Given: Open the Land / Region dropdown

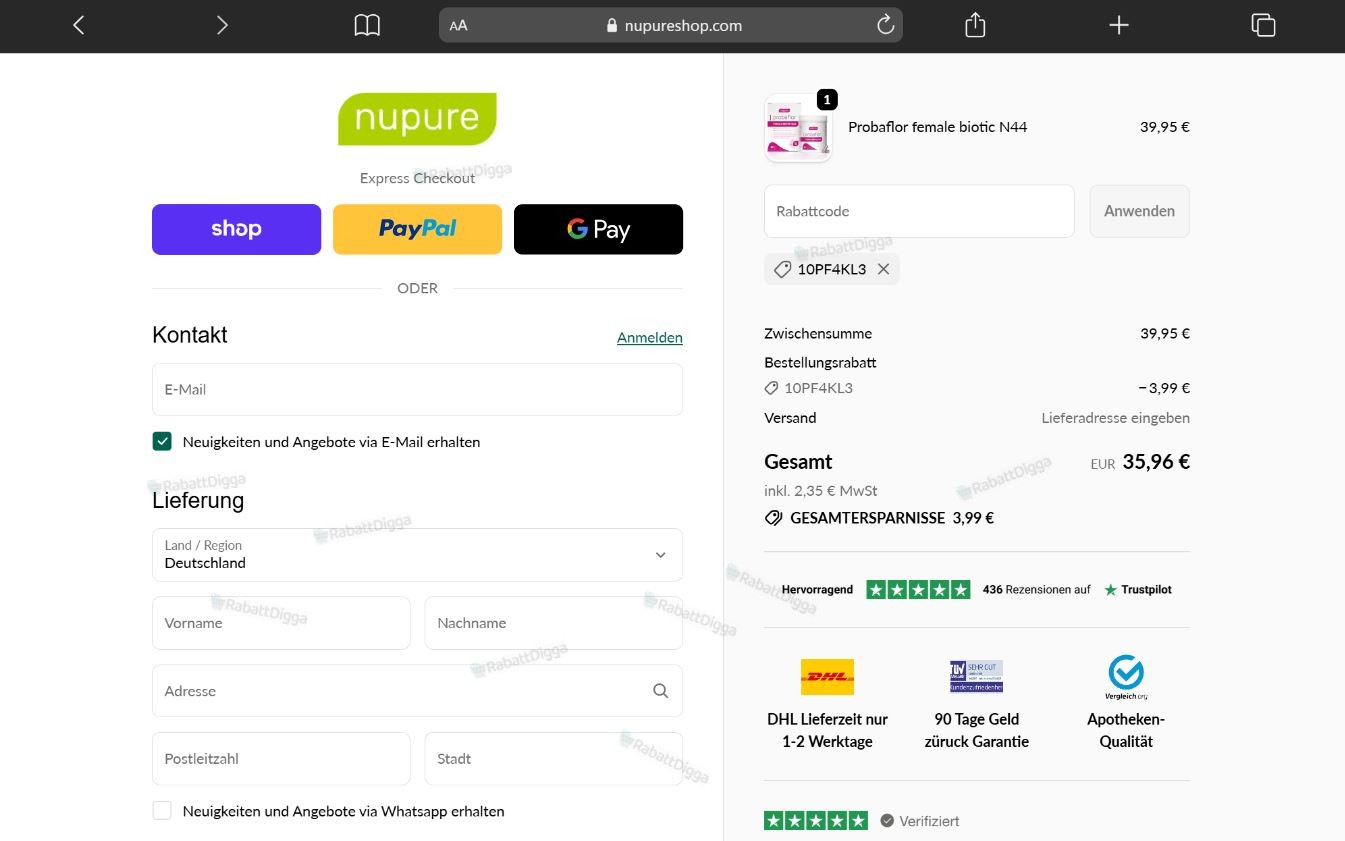Looking at the screenshot, I should tap(417, 555).
